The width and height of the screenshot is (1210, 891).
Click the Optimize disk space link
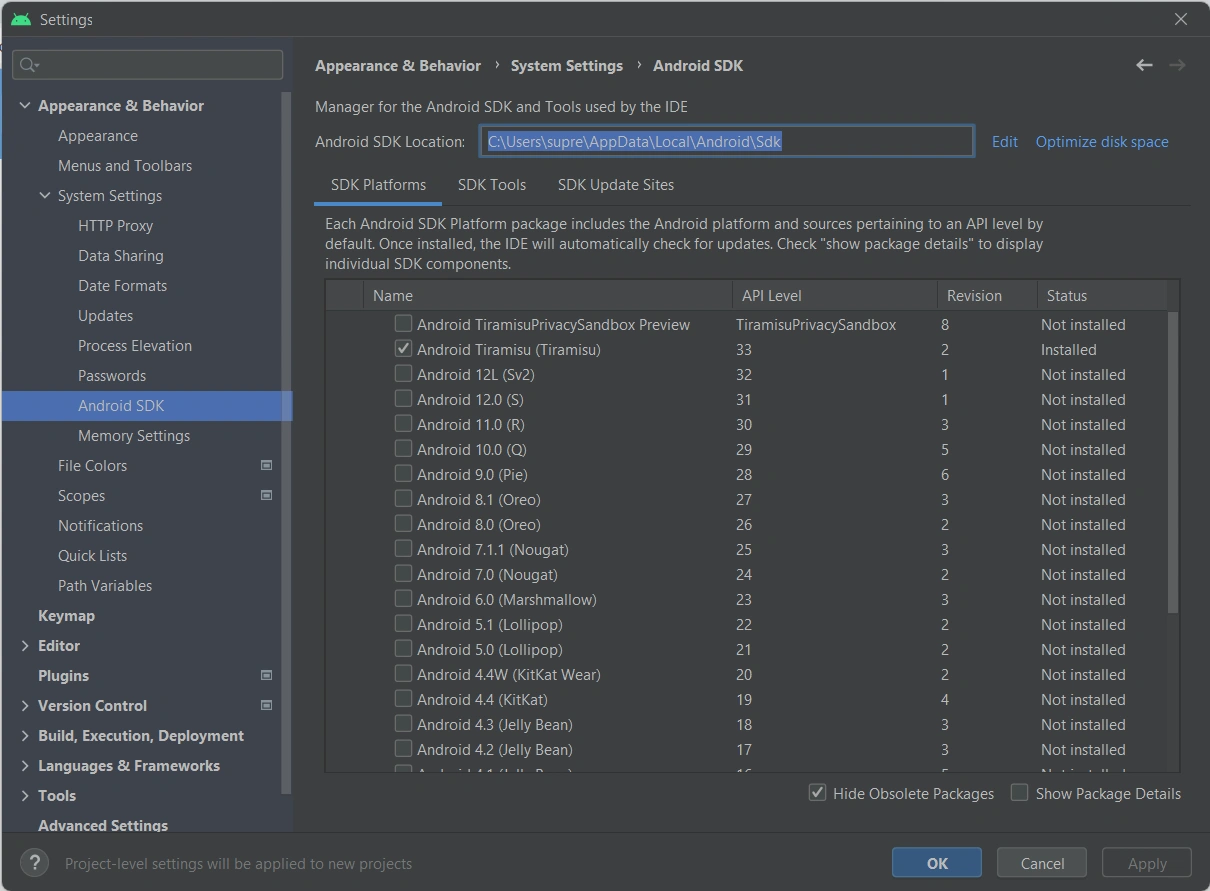(1101, 142)
